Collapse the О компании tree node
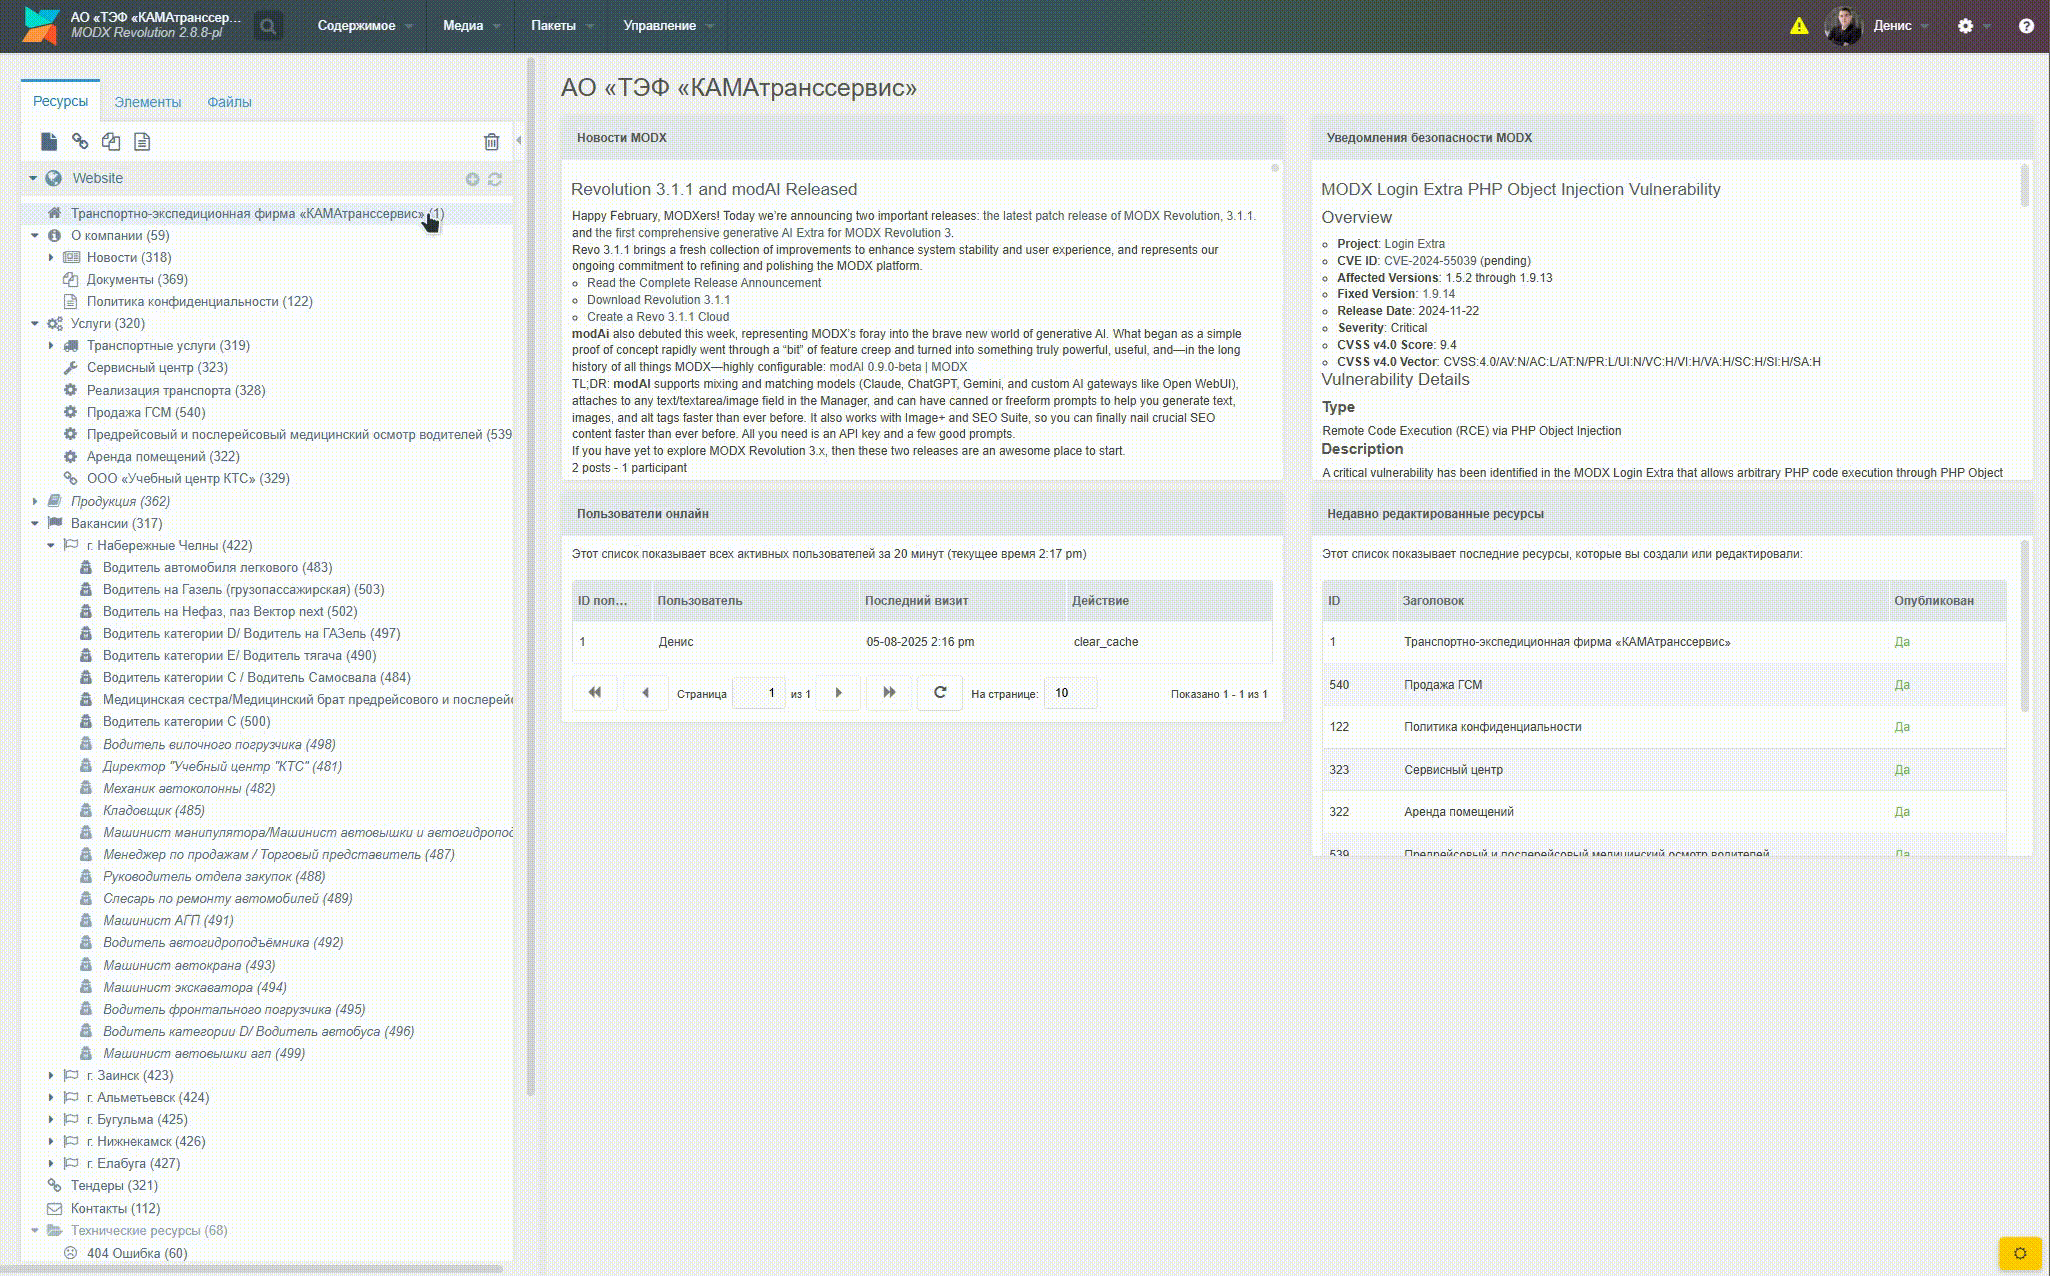 pyautogui.click(x=35, y=235)
